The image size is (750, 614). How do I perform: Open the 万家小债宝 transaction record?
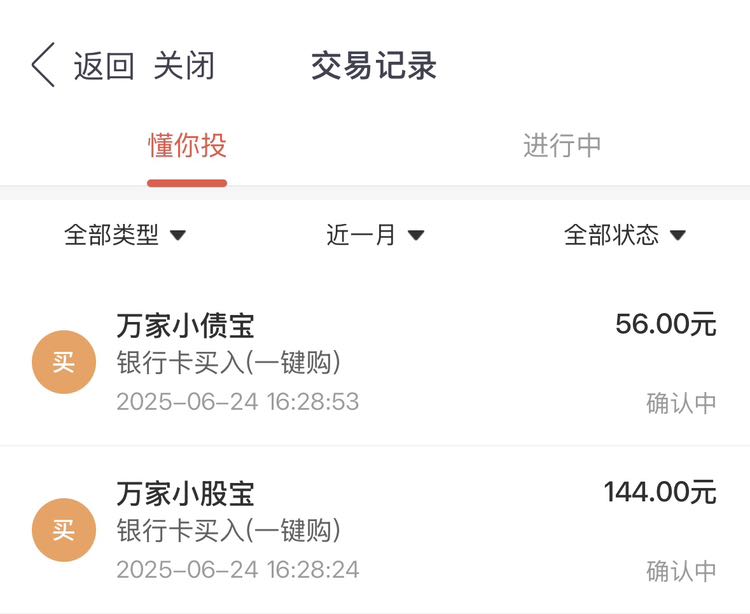pyautogui.click(x=375, y=362)
